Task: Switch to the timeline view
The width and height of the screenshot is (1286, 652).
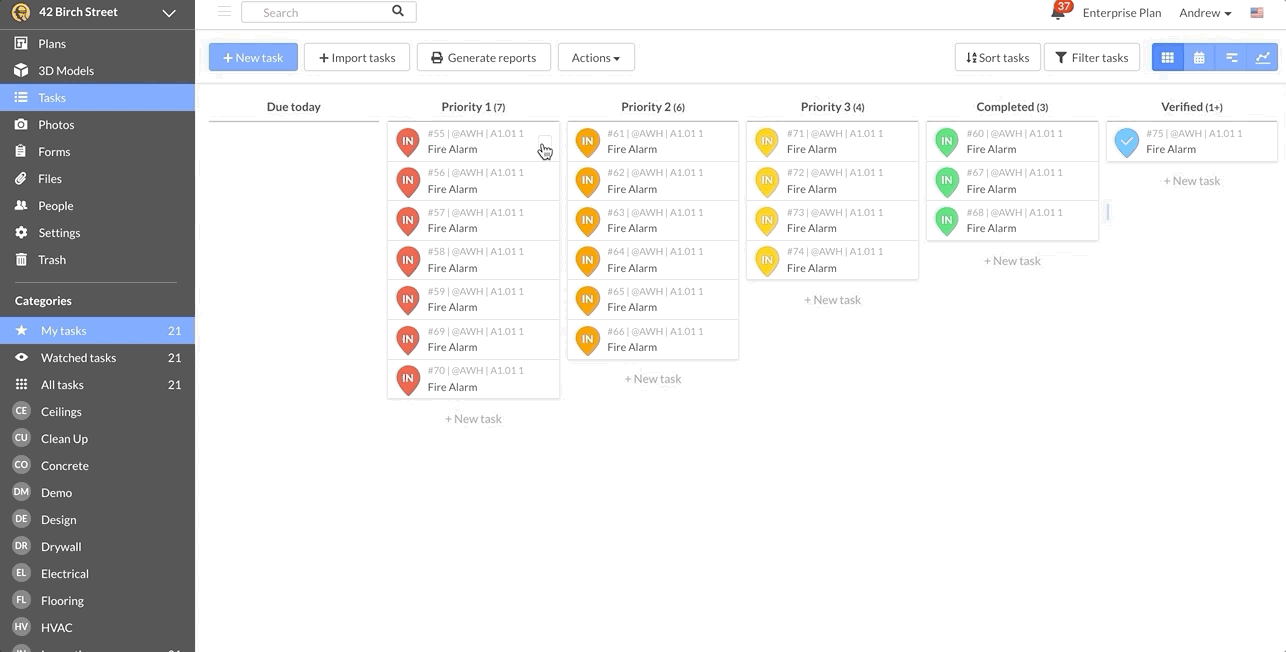Action: coord(1231,57)
